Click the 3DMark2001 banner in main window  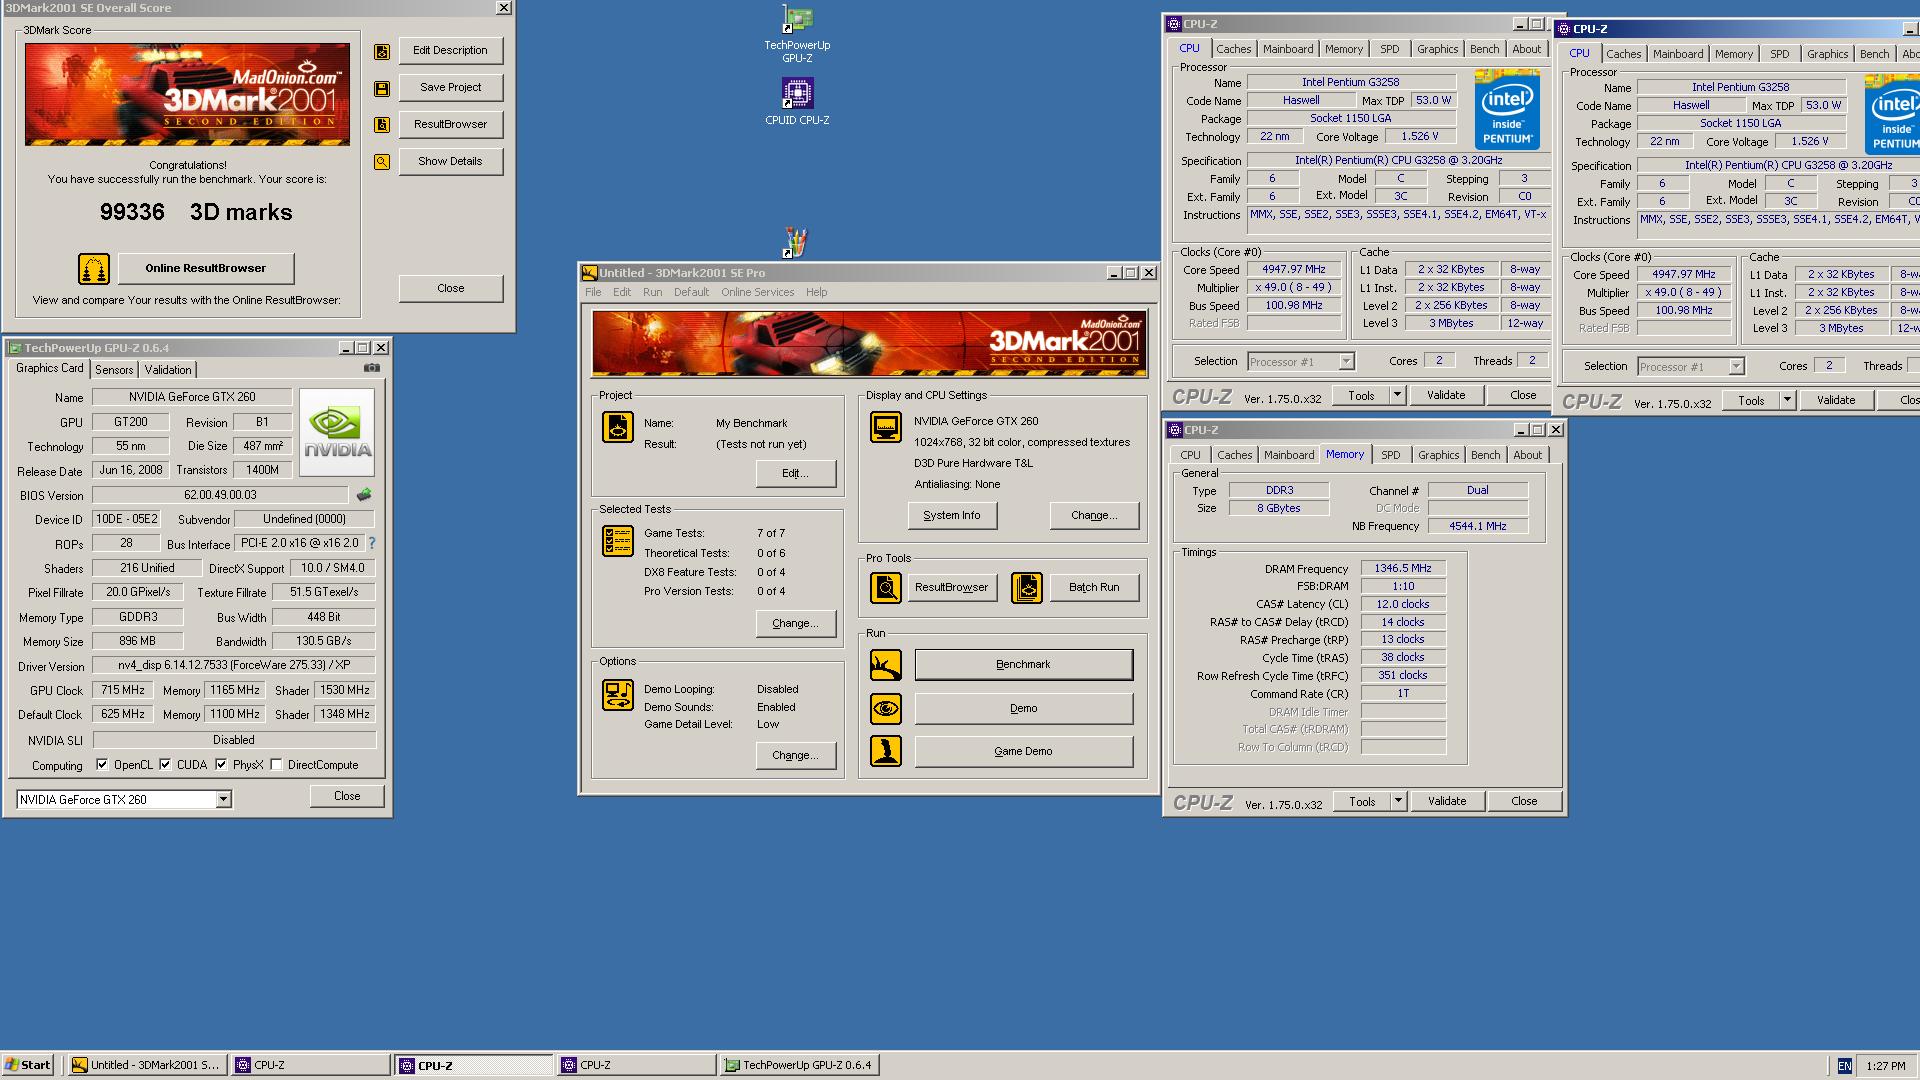pyautogui.click(x=869, y=344)
